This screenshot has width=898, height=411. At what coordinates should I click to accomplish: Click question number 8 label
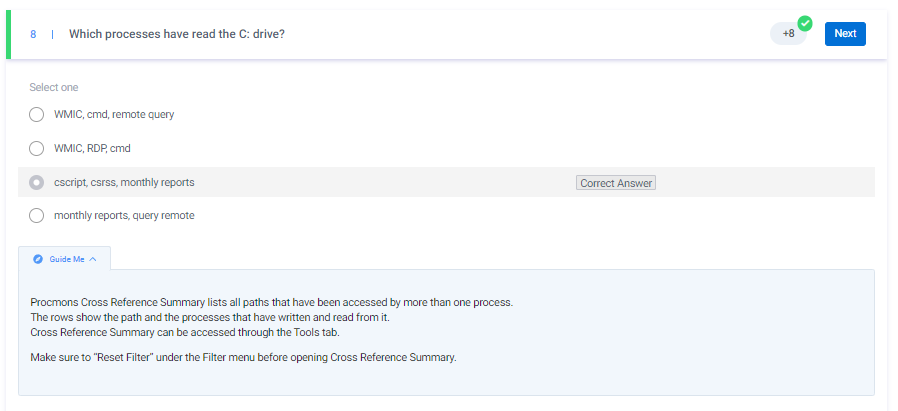[33, 34]
